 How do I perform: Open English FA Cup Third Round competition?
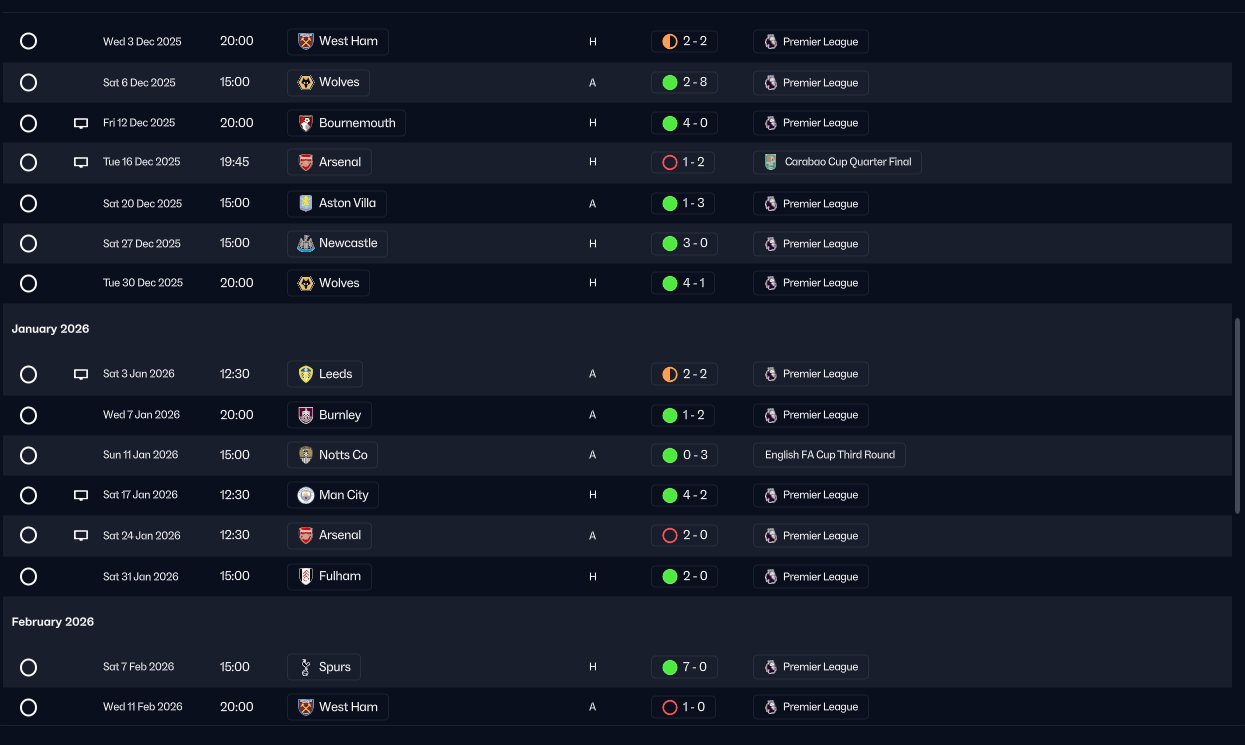830,455
